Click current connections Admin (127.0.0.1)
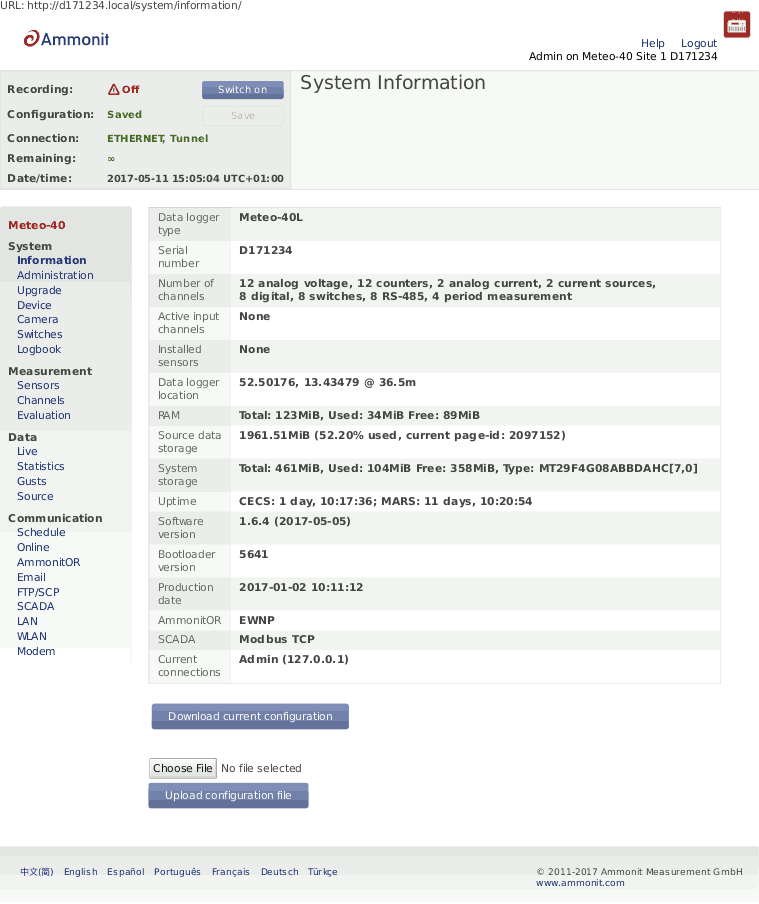 tap(294, 659)
